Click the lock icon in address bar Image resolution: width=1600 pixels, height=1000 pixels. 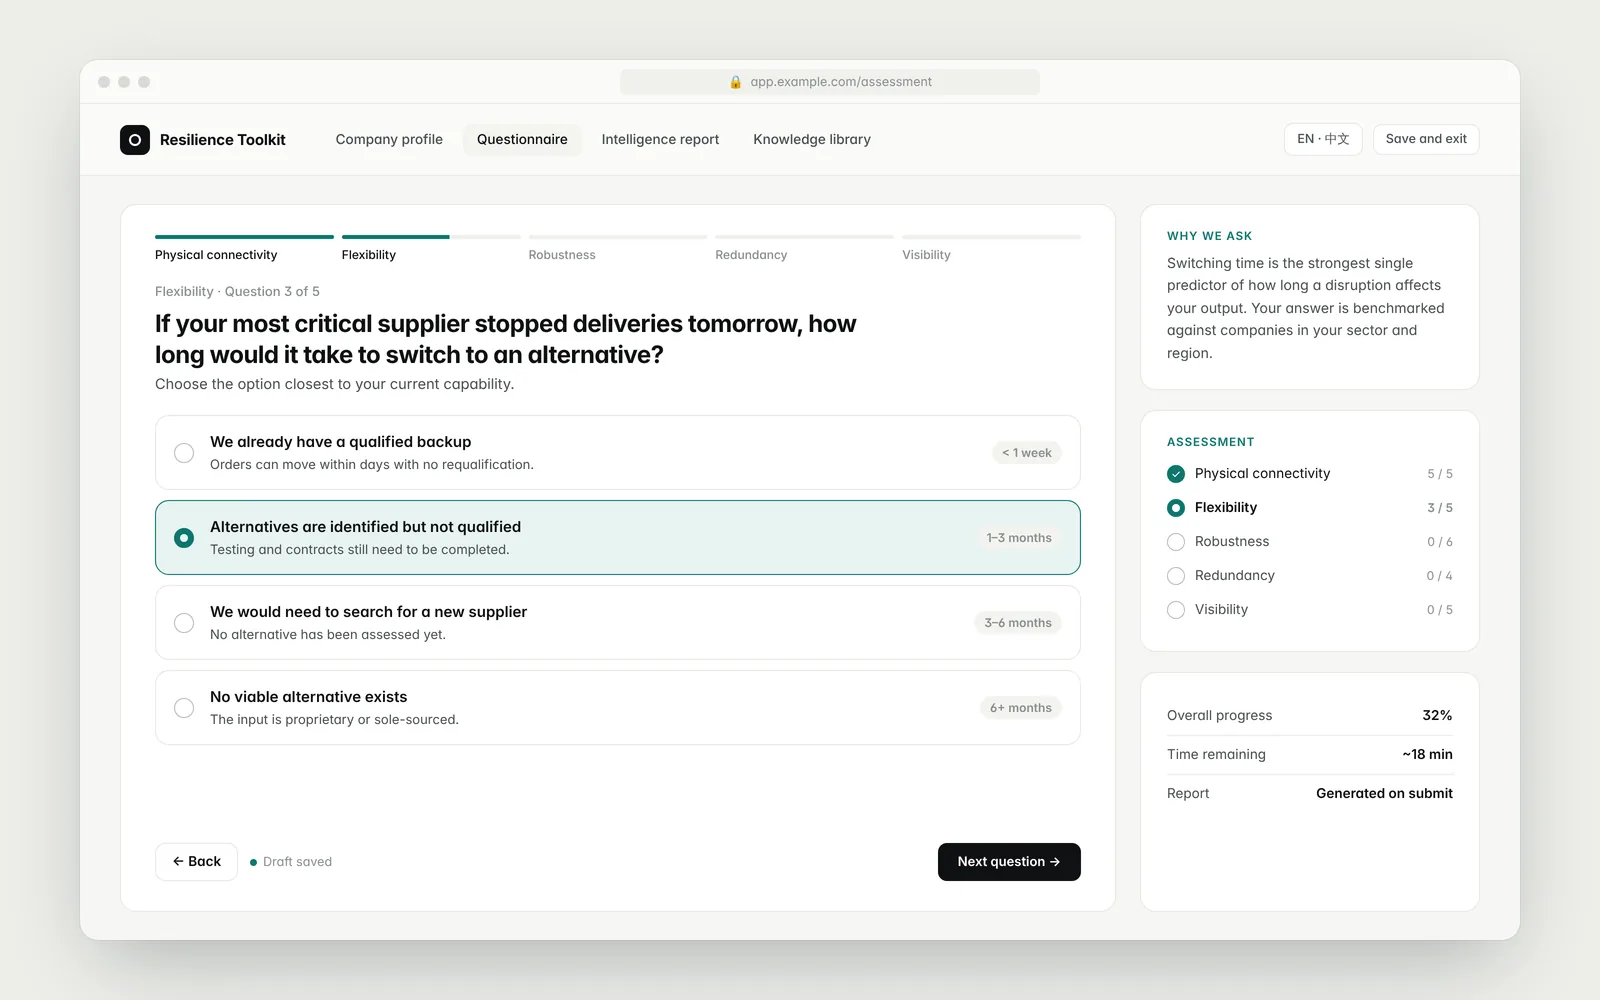(736, 82)
